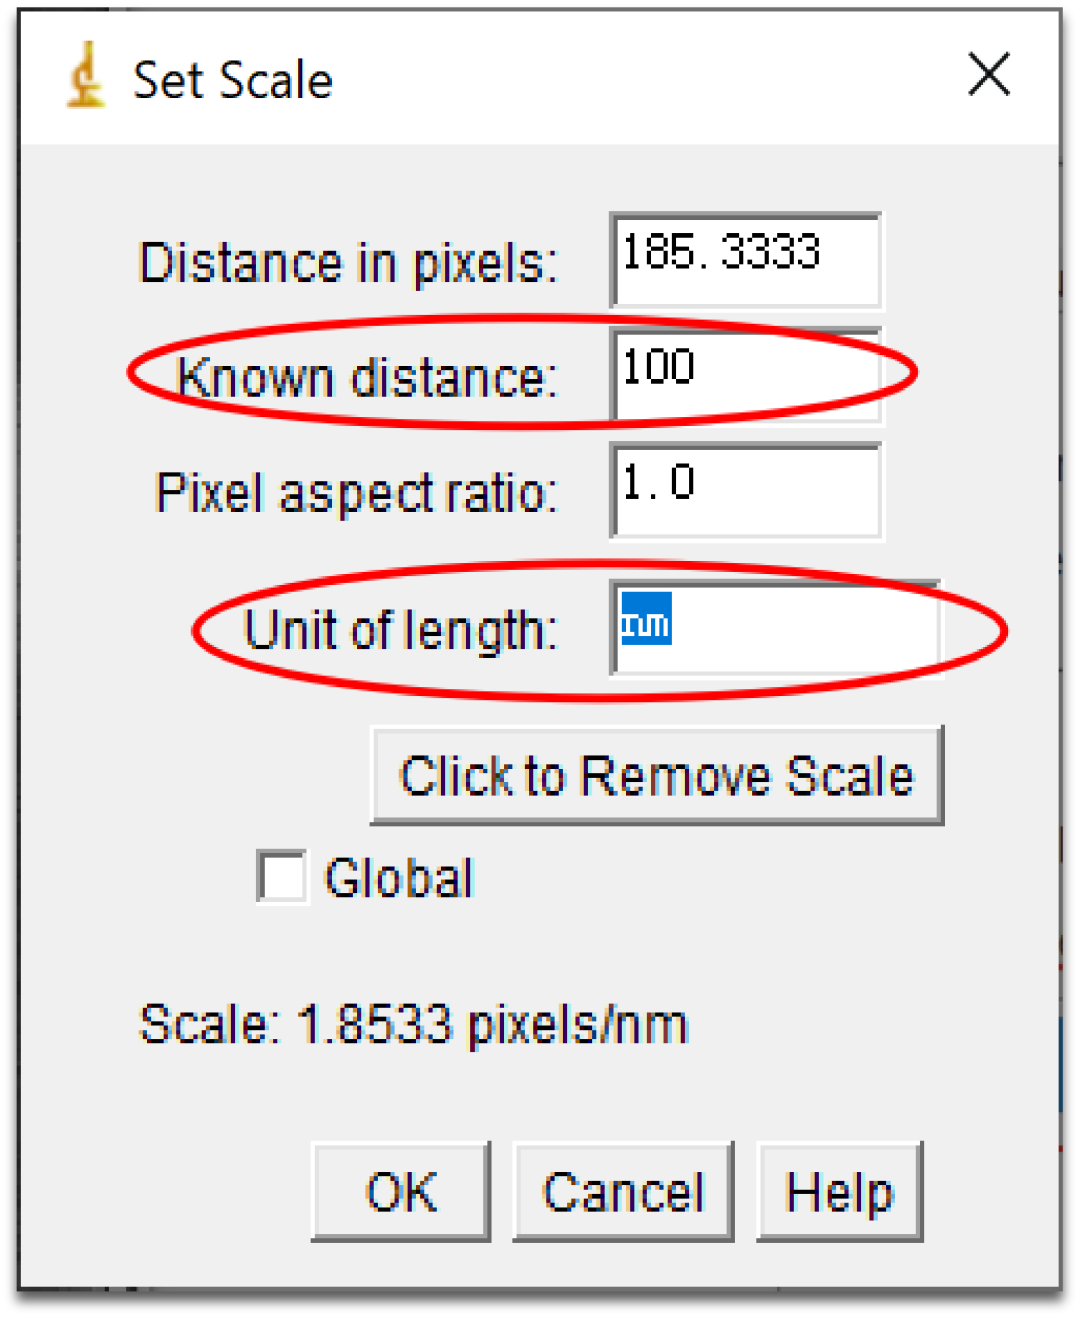This screenshot has height=1318, width=1080.
Task: Click the Pixel aspect ratio field
Action: [745, 491]
